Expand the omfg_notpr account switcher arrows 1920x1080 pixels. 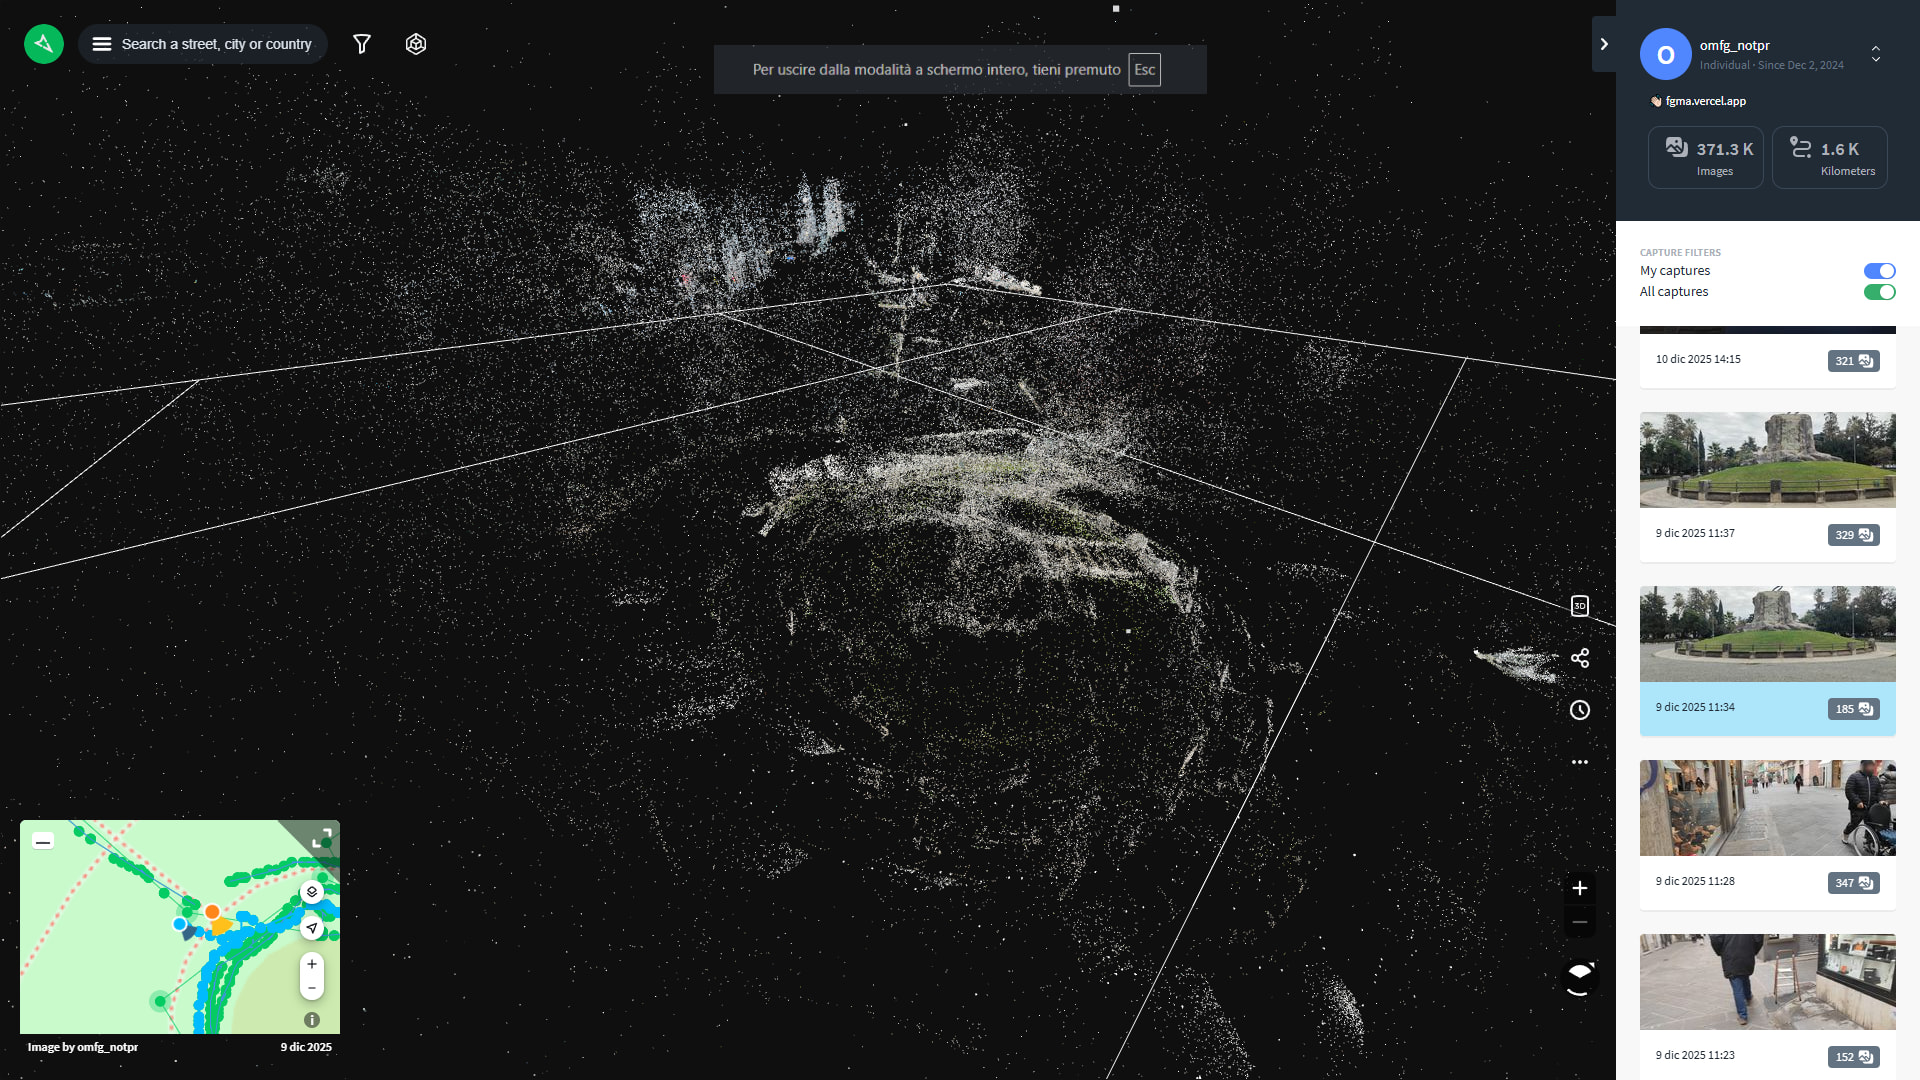(x=1876, y=54)
